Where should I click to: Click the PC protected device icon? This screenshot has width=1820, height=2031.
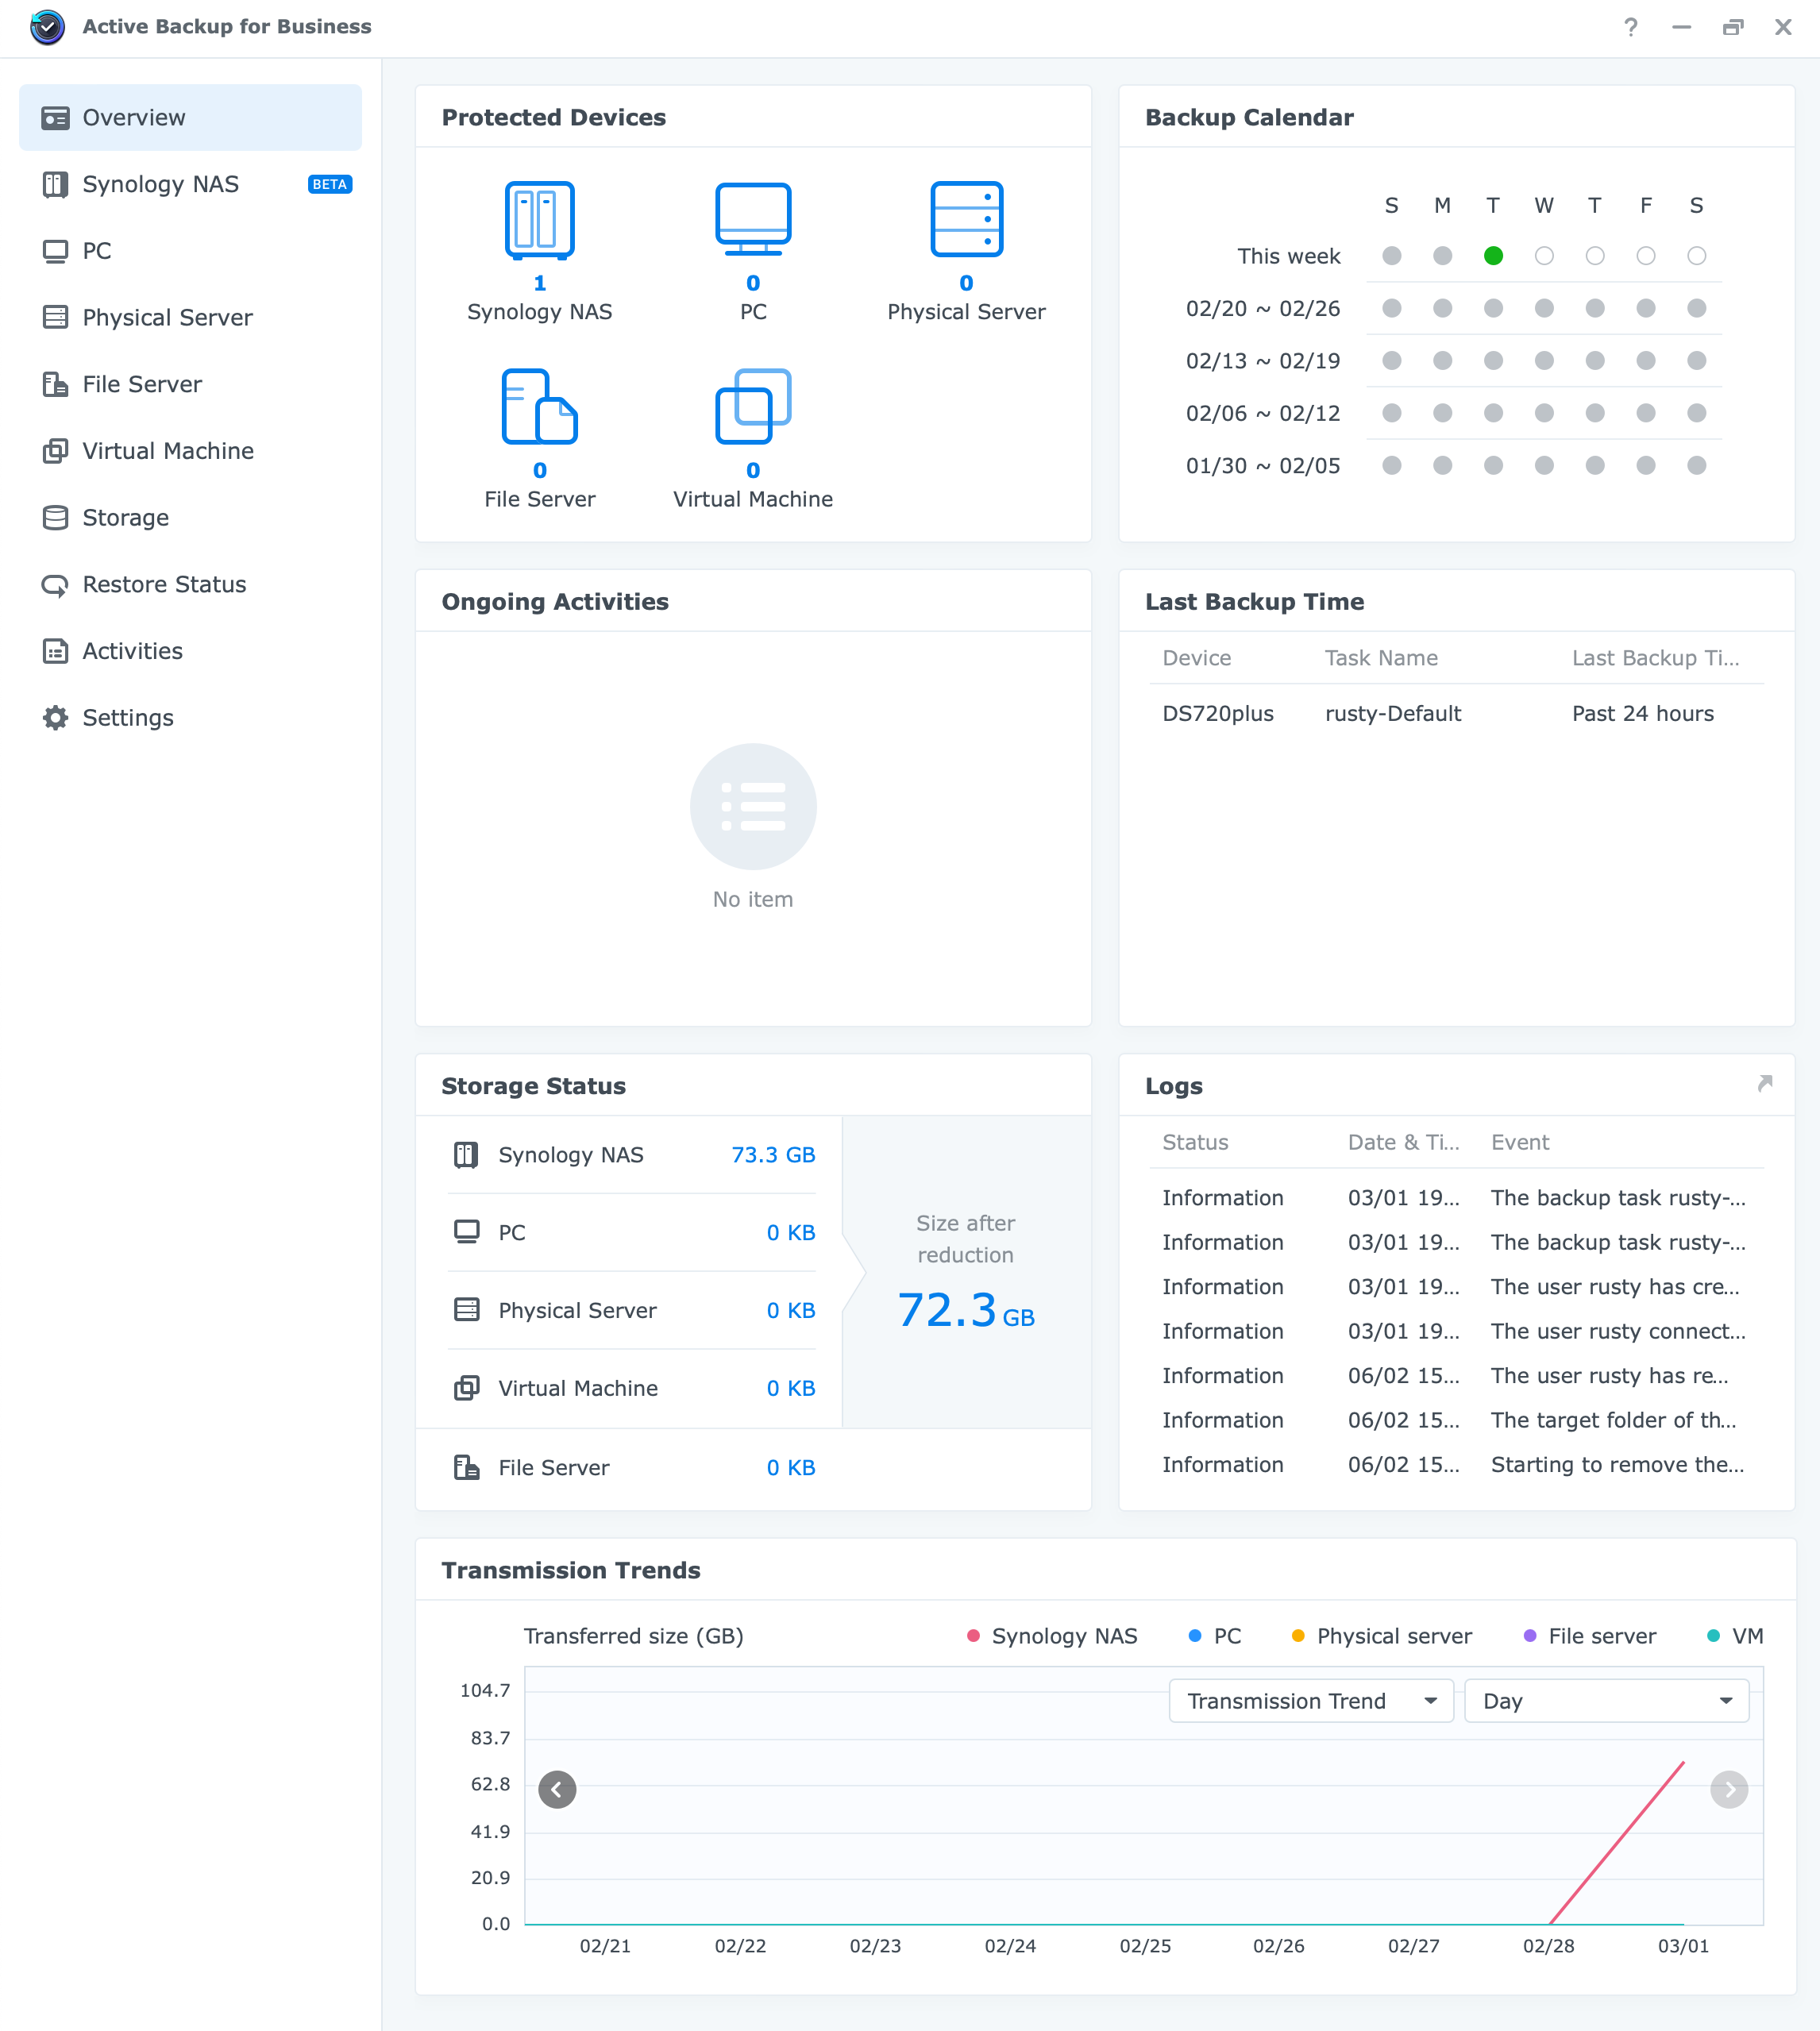(x=753, y=219)
